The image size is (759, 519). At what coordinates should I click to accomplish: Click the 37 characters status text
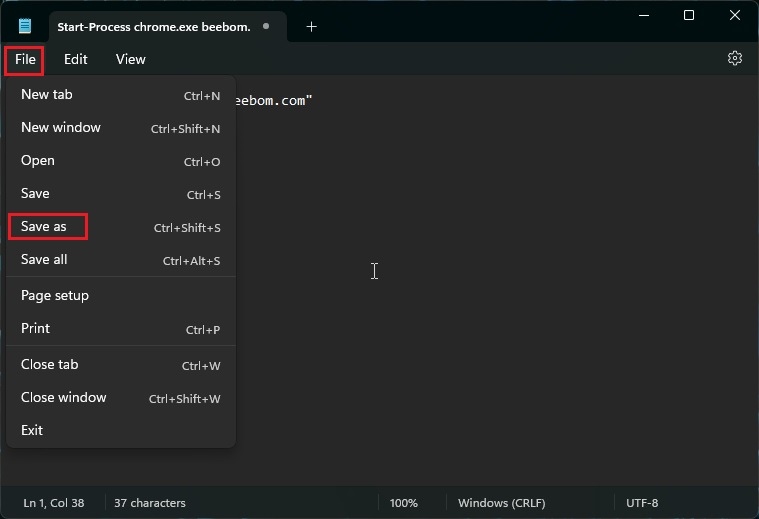click(x=150, y=503)
